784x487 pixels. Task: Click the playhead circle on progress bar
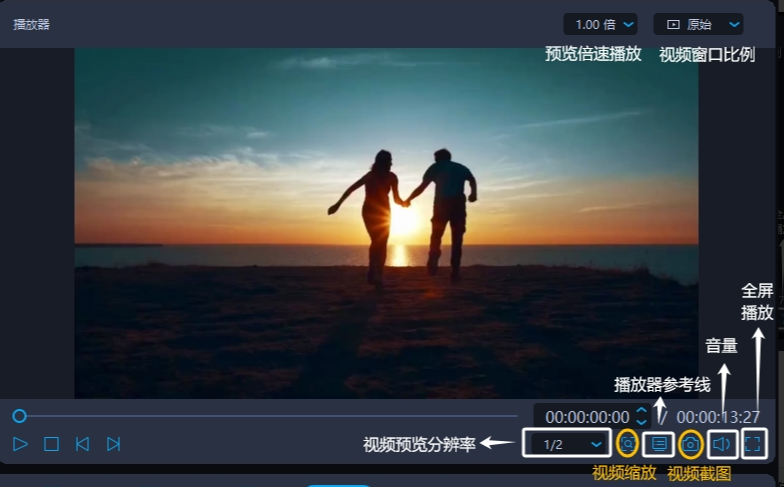tap(20, 416)
